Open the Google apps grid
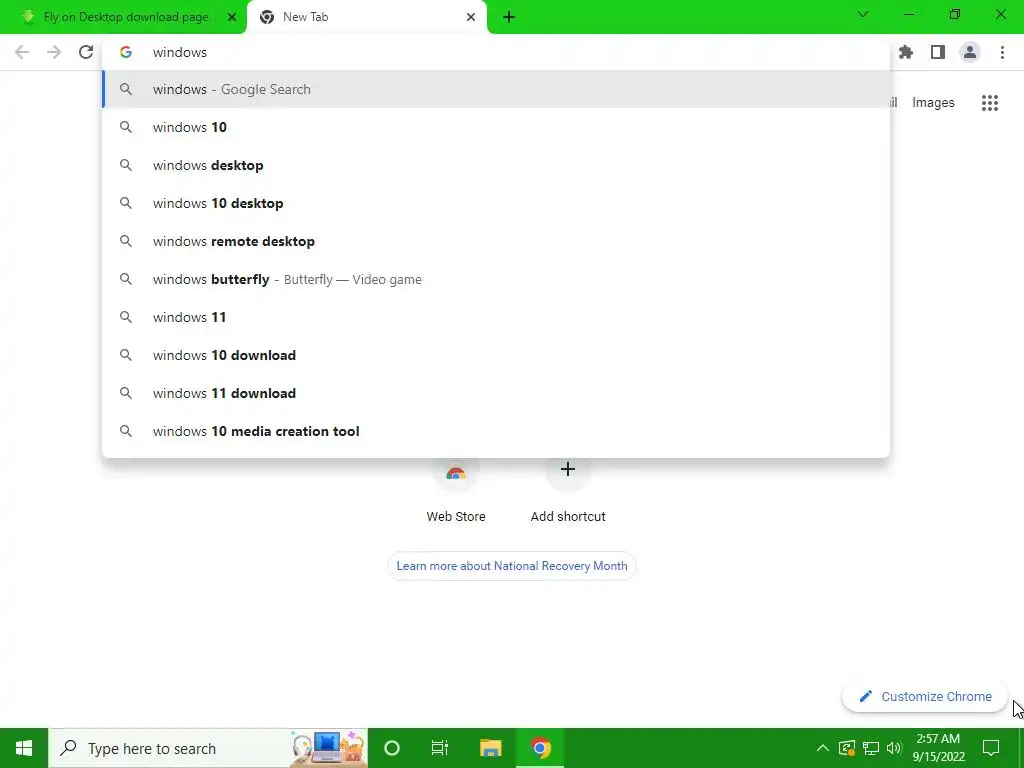Viewport: 1024px width, 768px height. (x=990, y=103)
